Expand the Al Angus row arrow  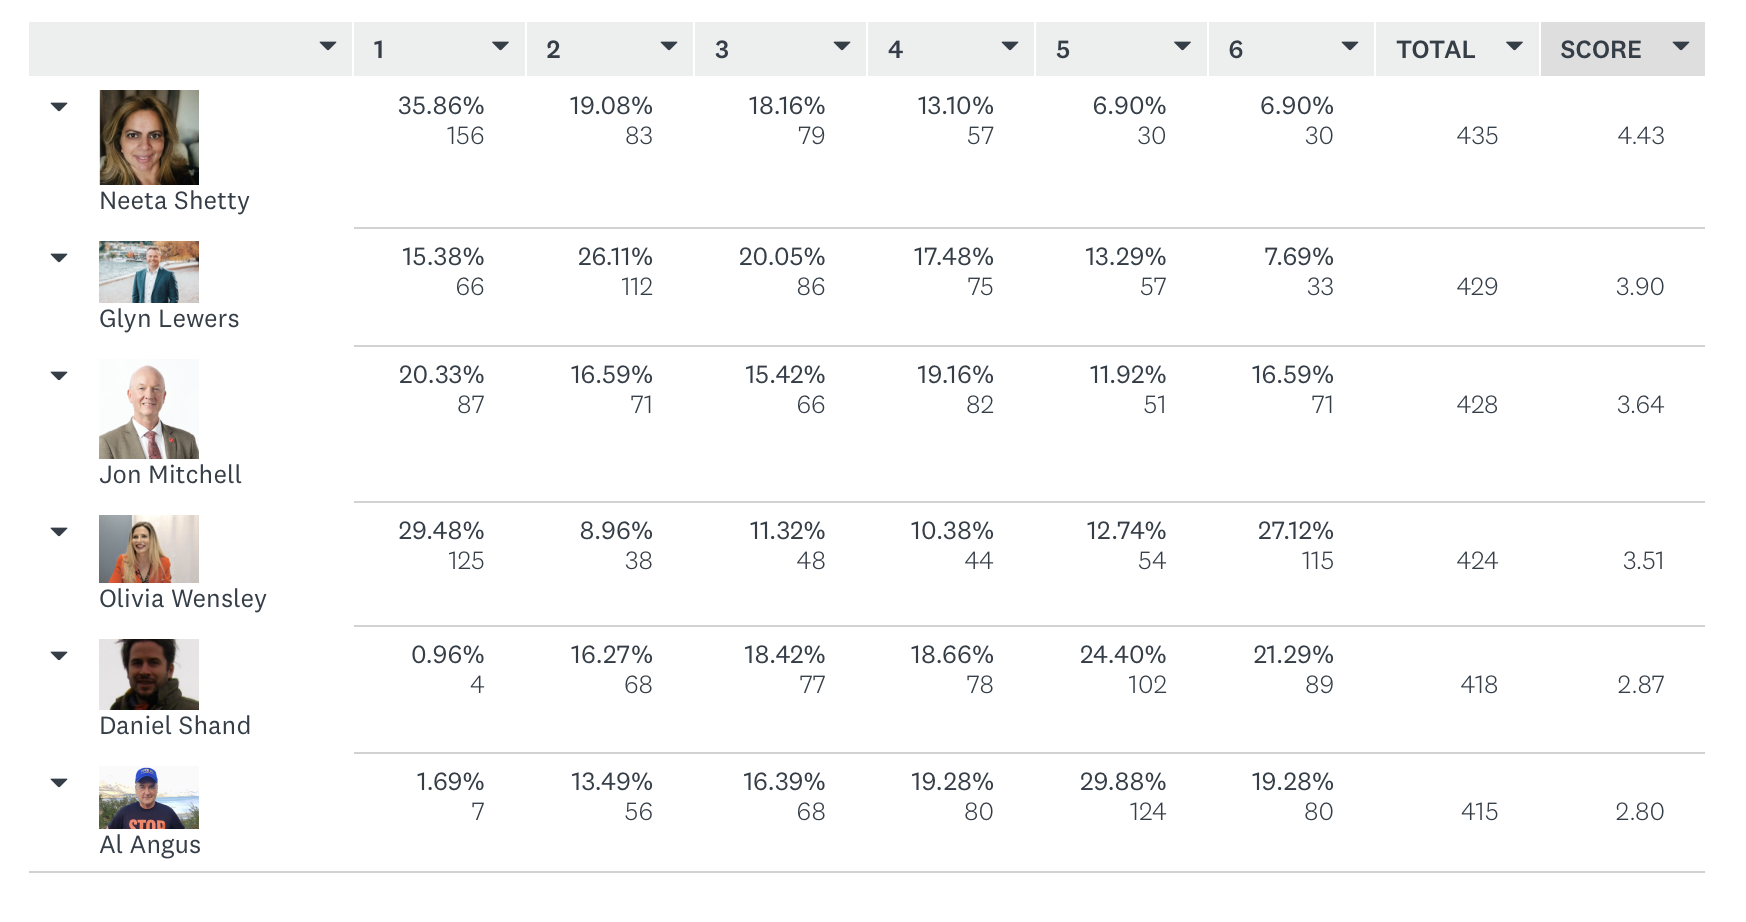(59, 783)
